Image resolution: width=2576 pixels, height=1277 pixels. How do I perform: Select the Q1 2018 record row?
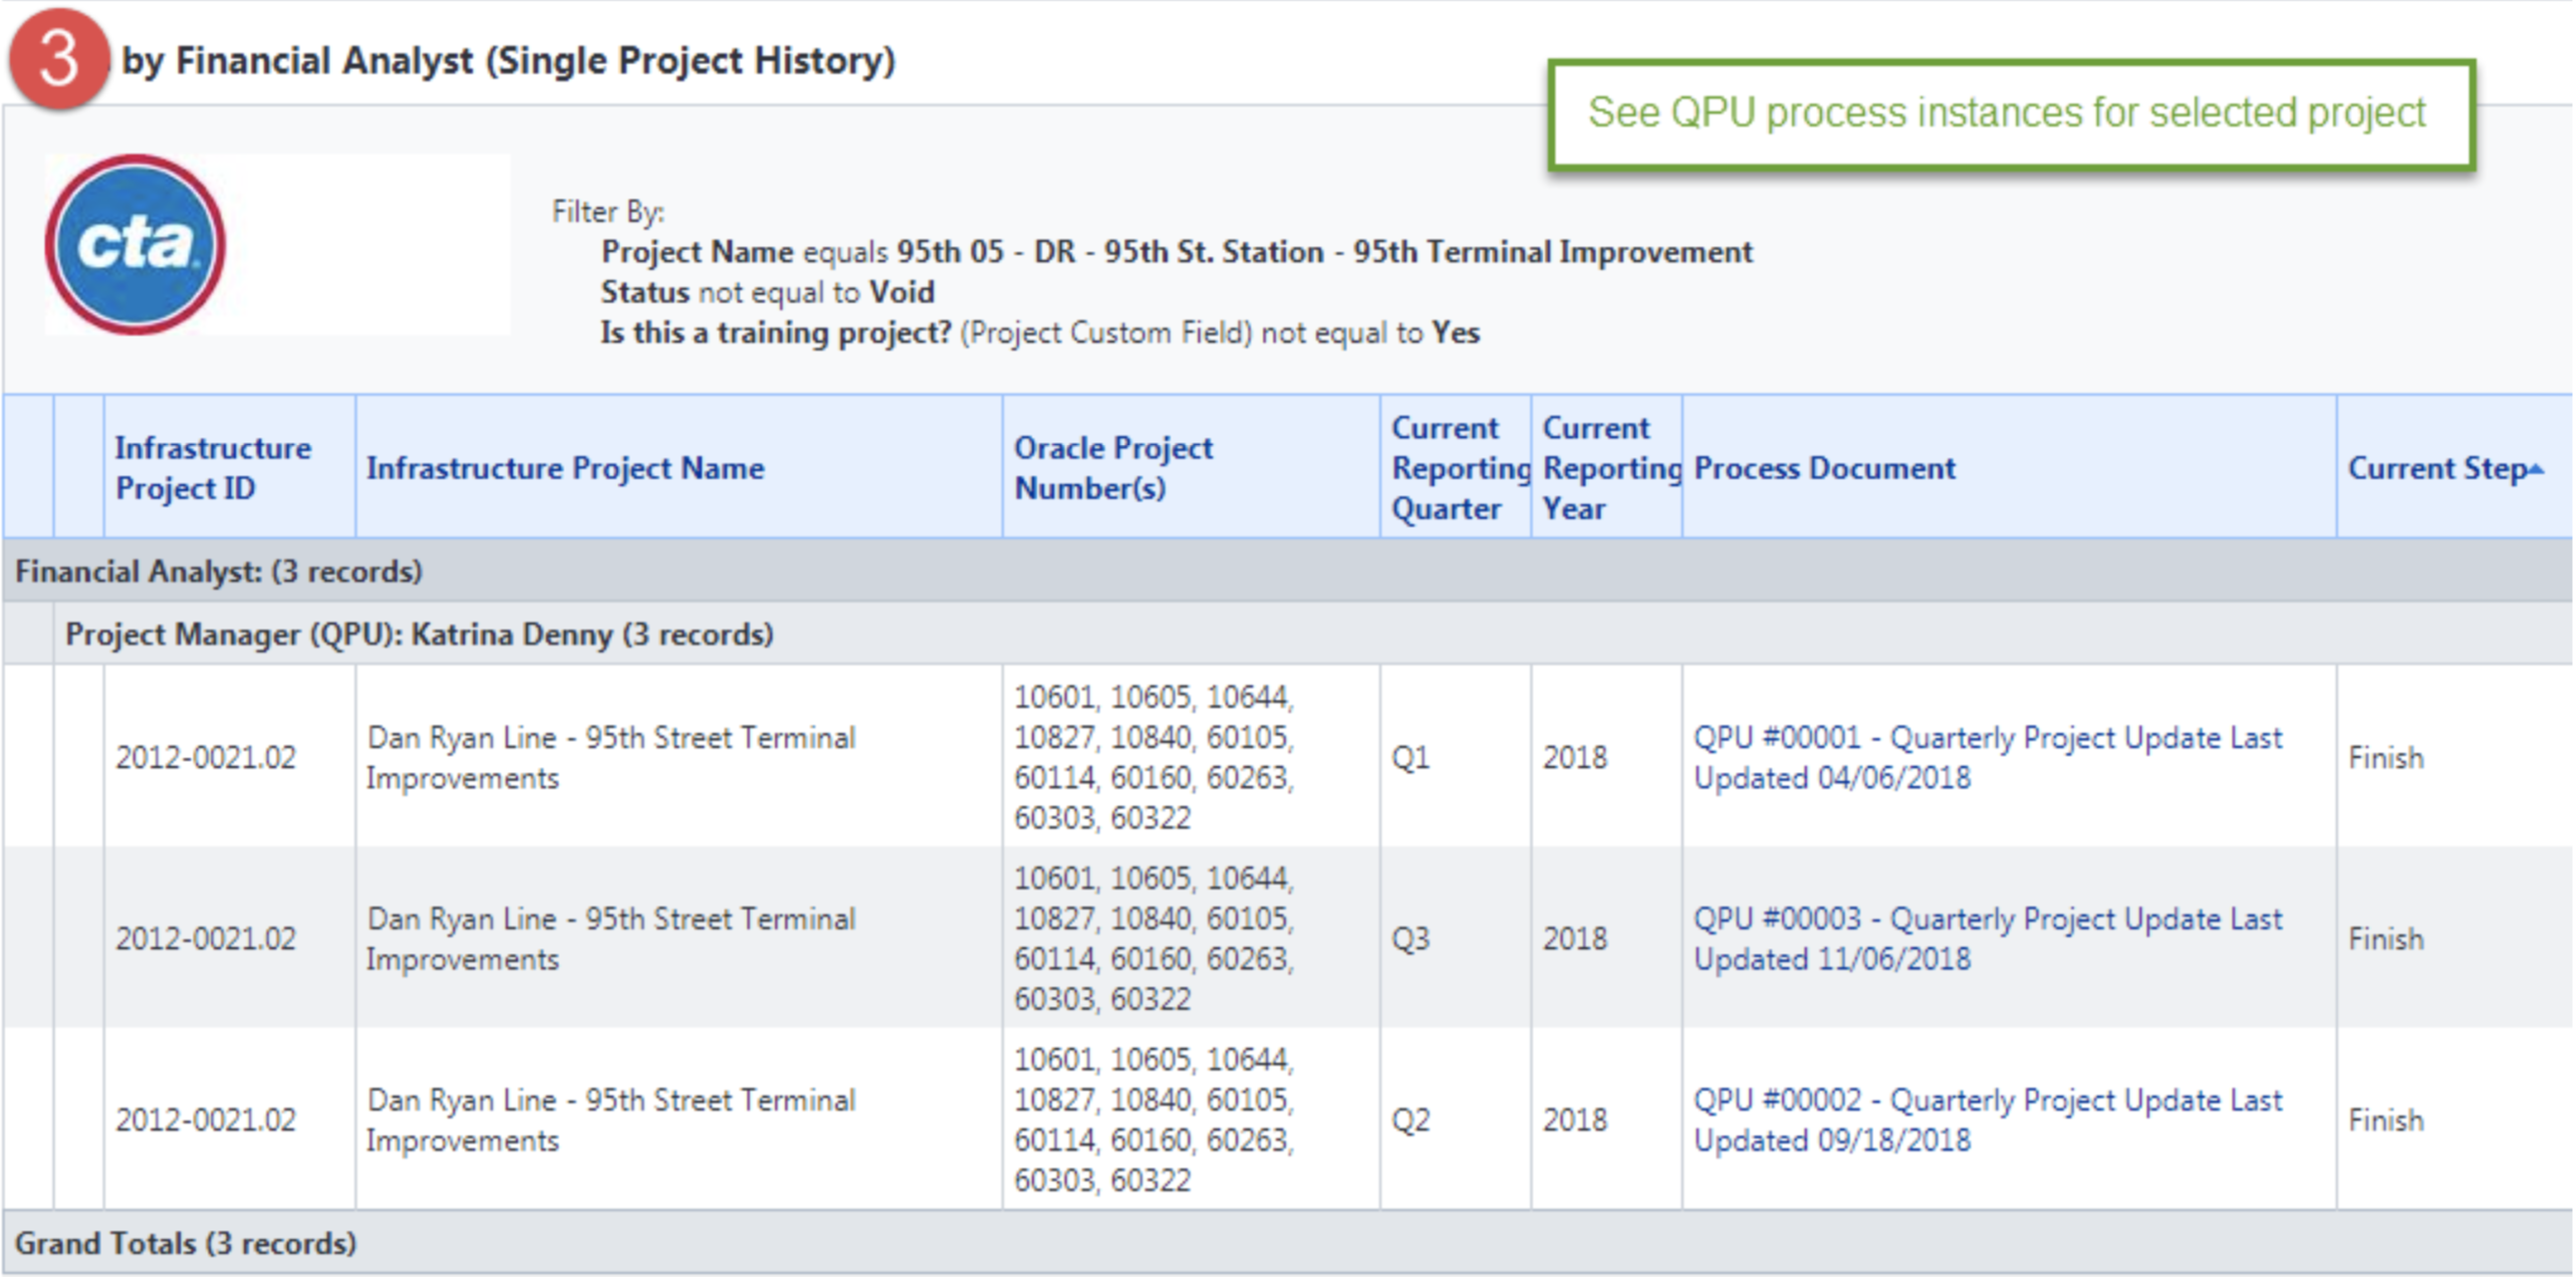point(1288,757)
